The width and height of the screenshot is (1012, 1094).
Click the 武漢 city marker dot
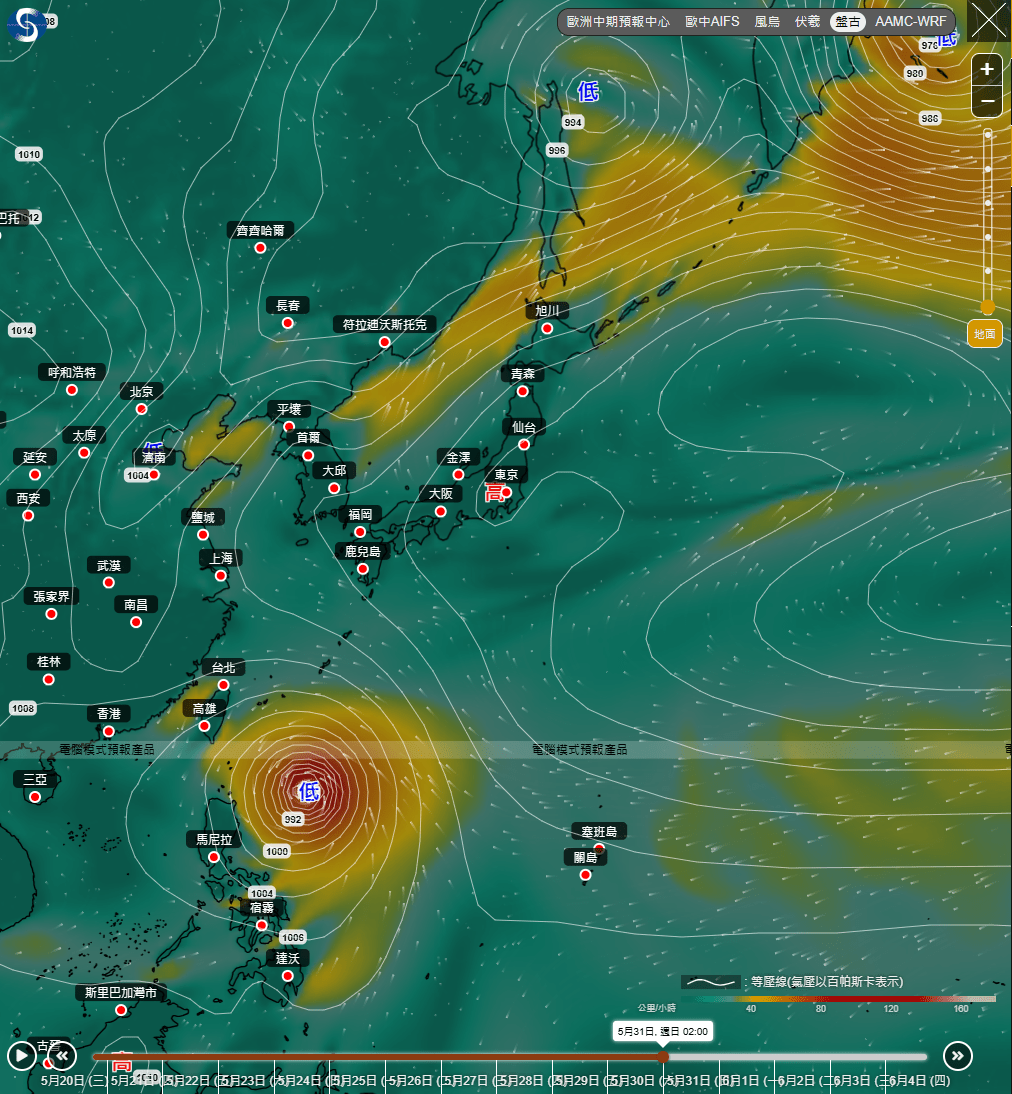click(x=109, y=583)
